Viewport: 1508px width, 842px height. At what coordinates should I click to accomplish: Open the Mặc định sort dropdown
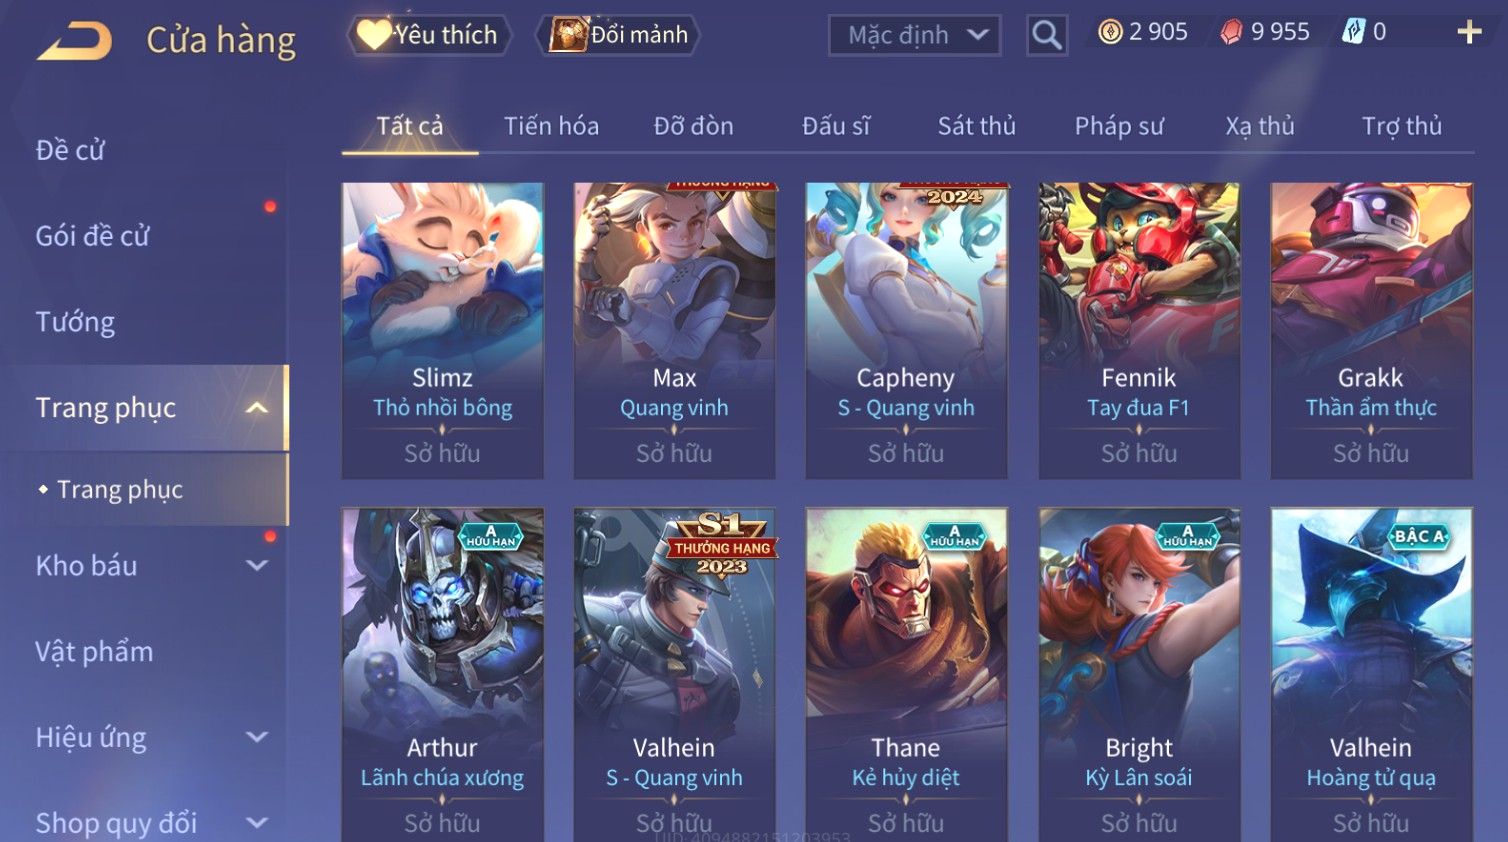click(915, 35)
